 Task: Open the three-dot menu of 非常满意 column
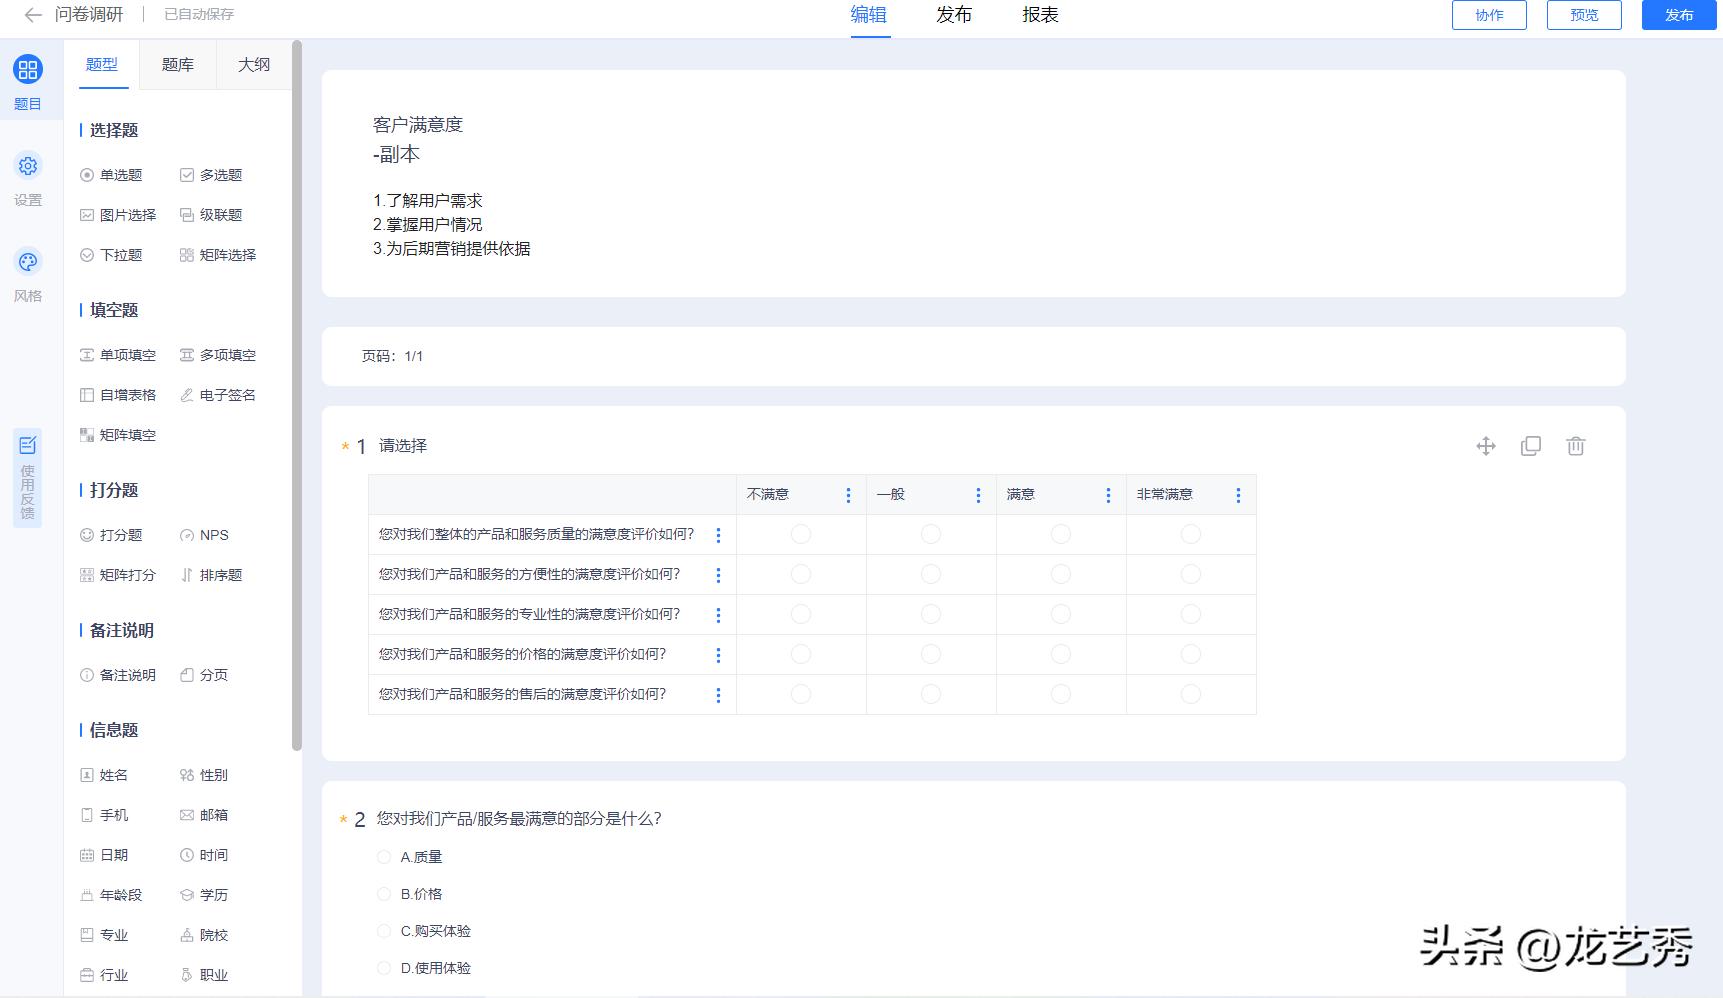(x=1238, y=494)
